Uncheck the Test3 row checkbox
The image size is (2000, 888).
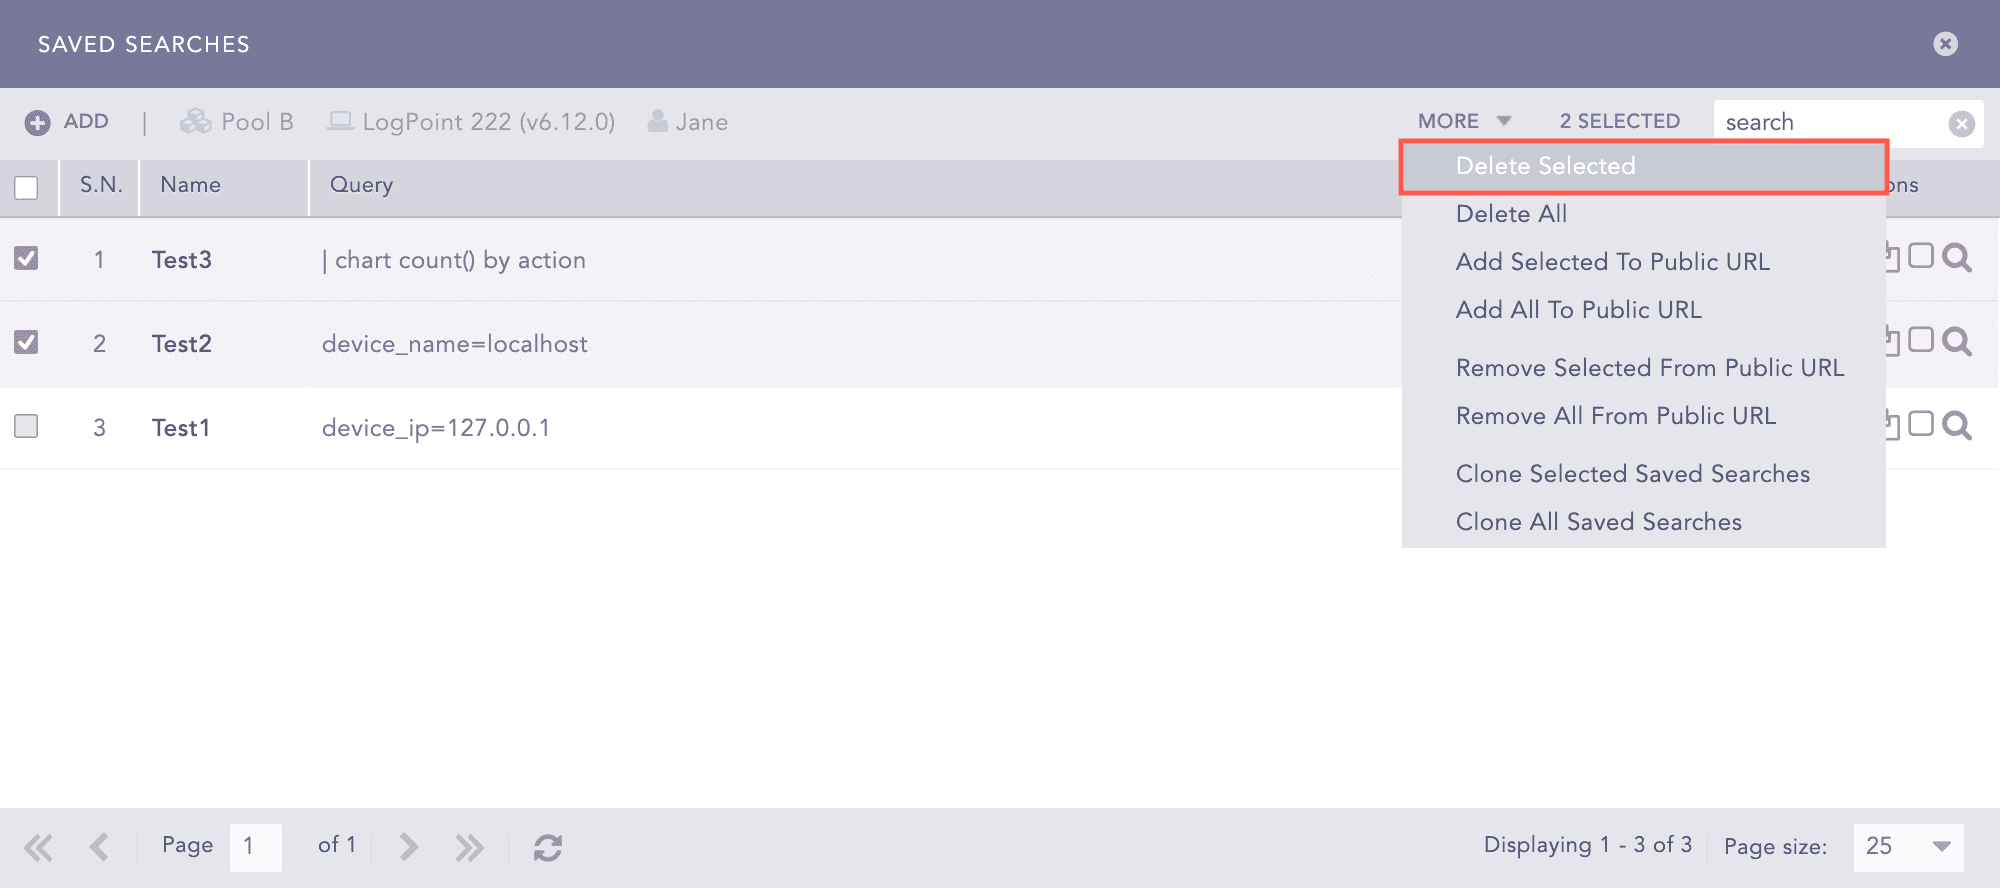pos(26,258)
